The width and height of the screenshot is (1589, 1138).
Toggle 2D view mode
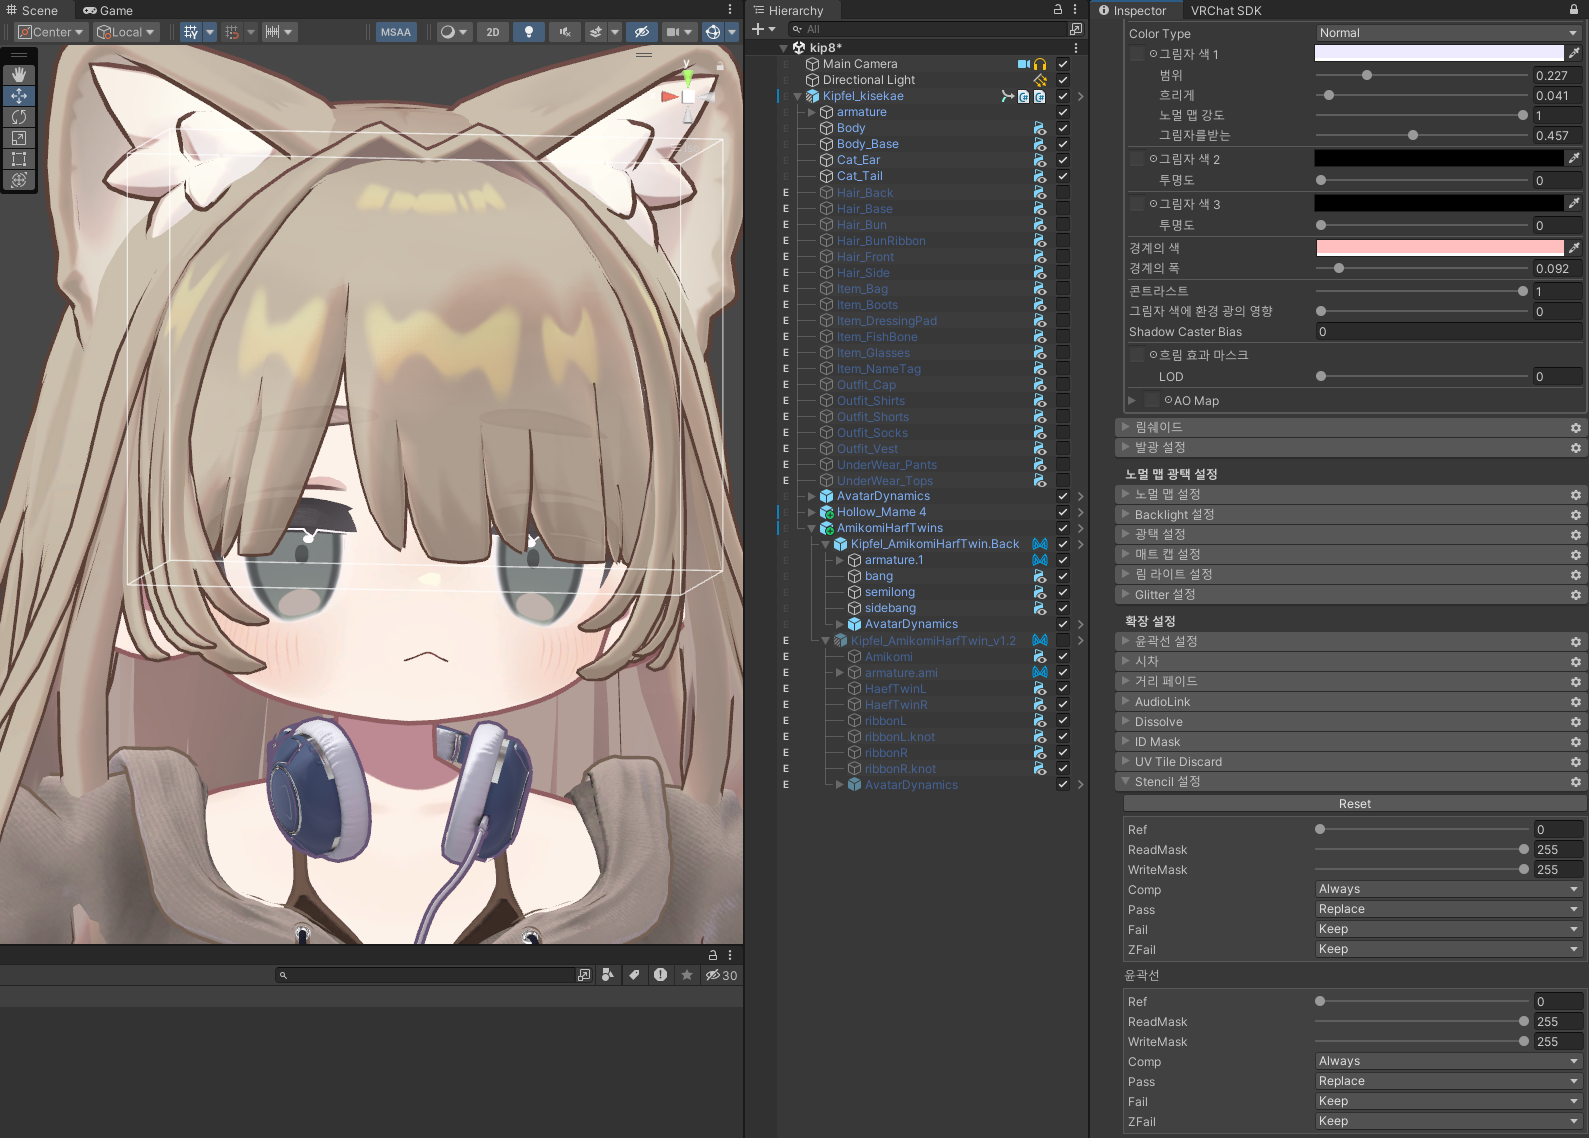[493, 32]
